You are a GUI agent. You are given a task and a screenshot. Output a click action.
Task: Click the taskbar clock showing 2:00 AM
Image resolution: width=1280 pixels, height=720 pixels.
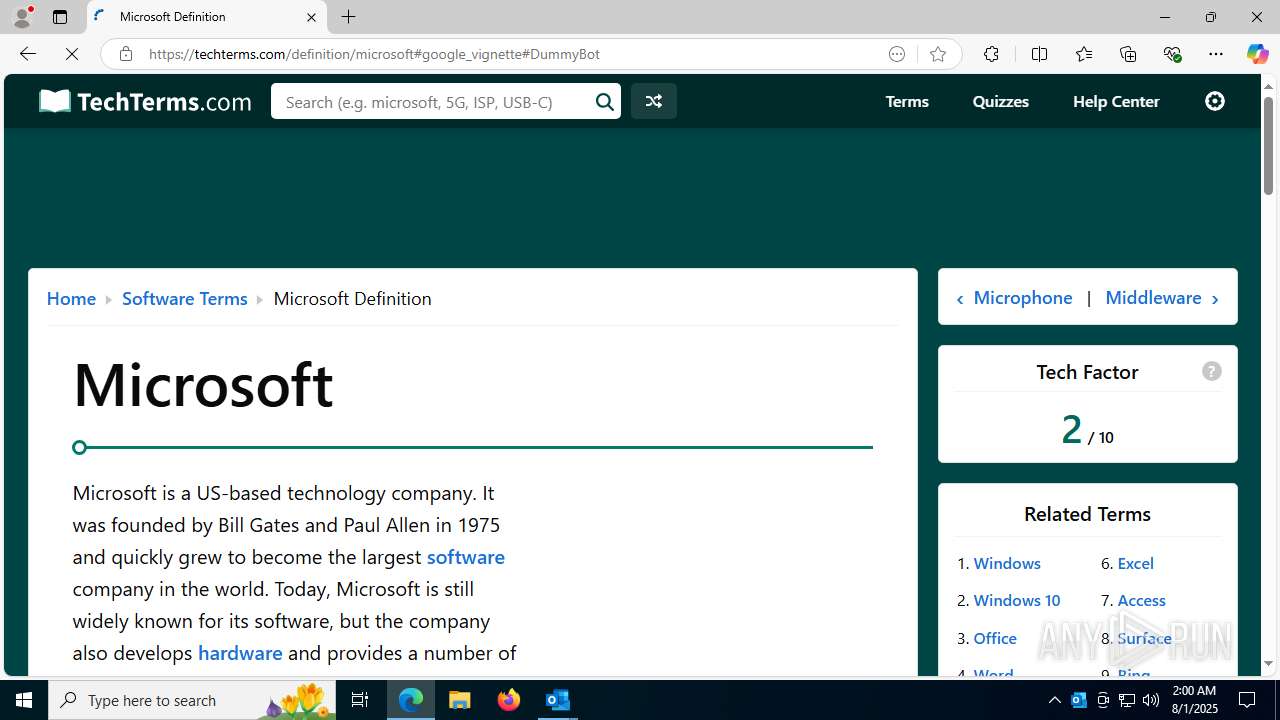(x=1193, y=700)
